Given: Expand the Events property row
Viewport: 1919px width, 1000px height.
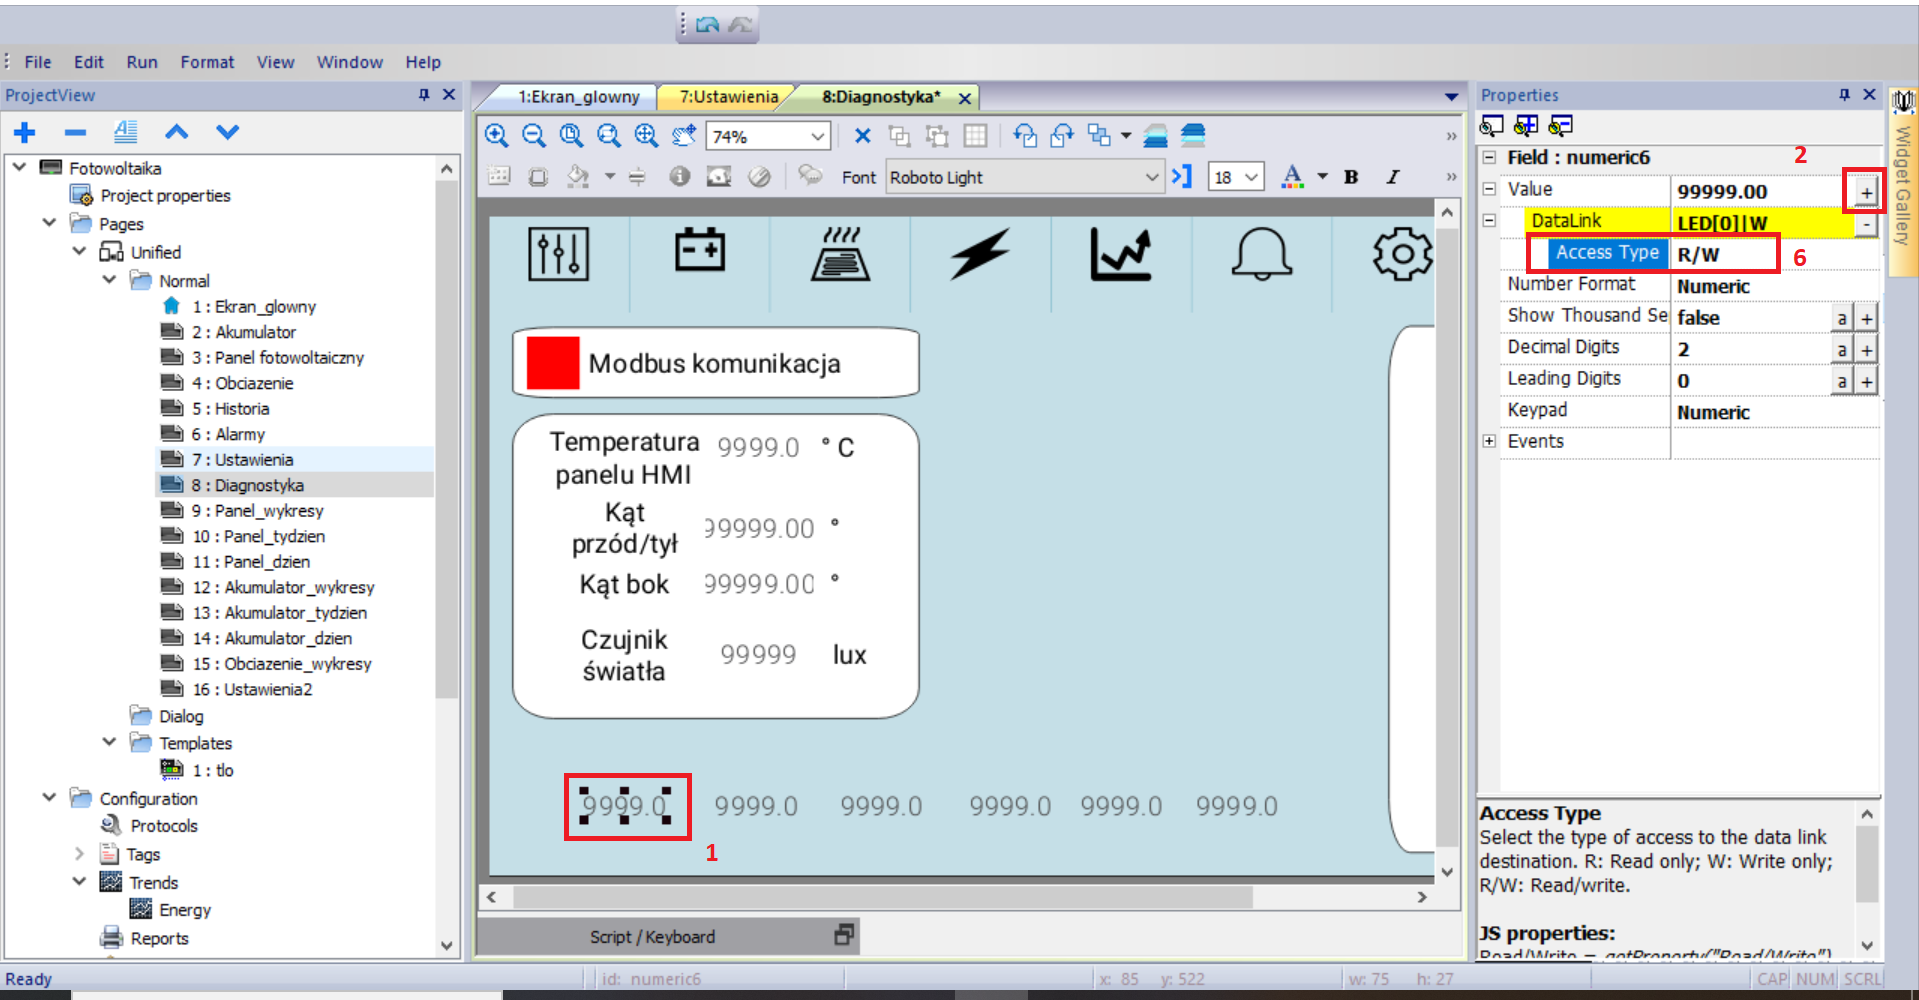Looking at the screenshot, I should (x=1489, y=441).
